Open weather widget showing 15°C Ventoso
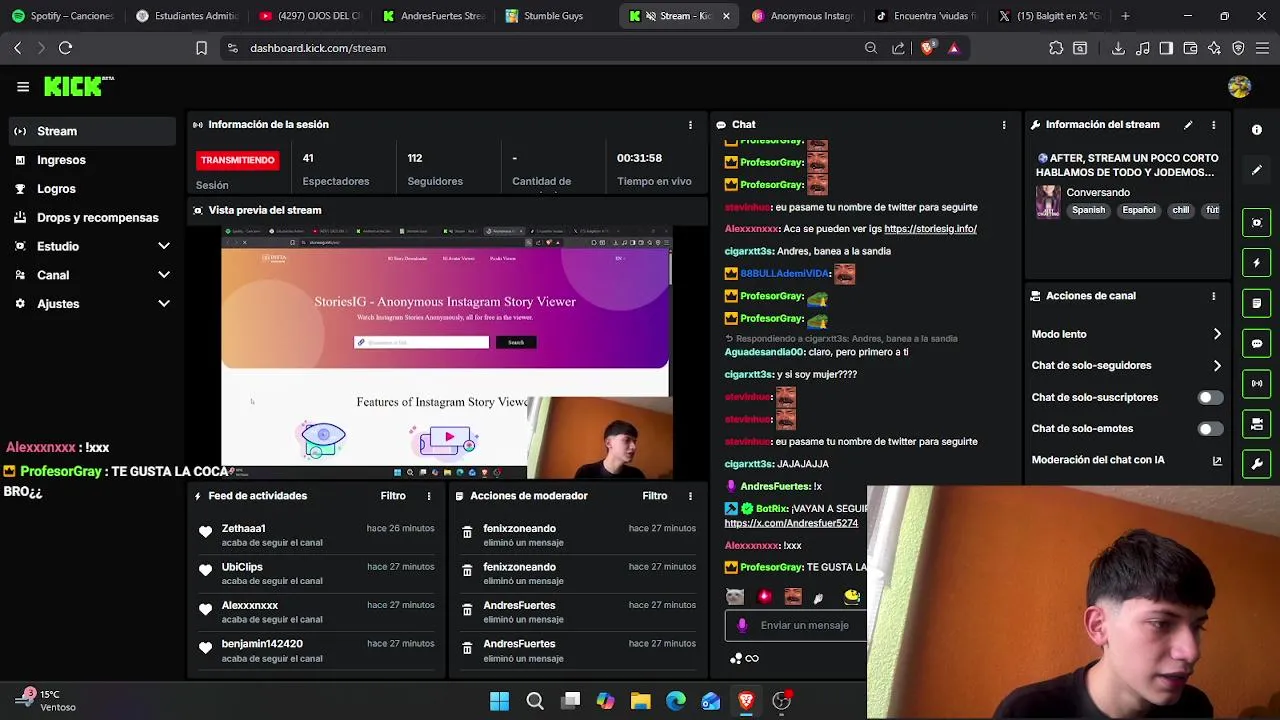The width and height of the screenshot is (1280, 720). point(46,701)
